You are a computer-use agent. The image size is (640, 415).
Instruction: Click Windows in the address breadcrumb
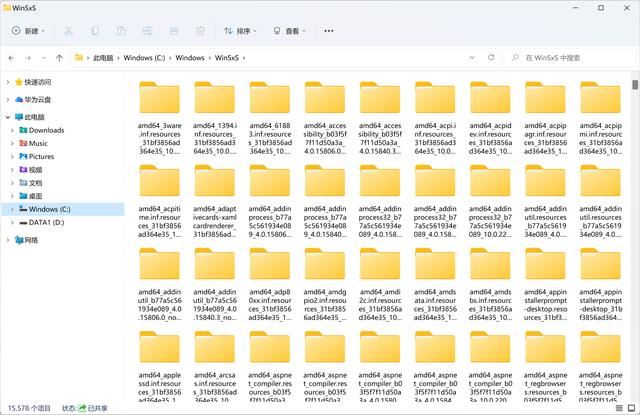pyautogui.click(x=190, y=58)
